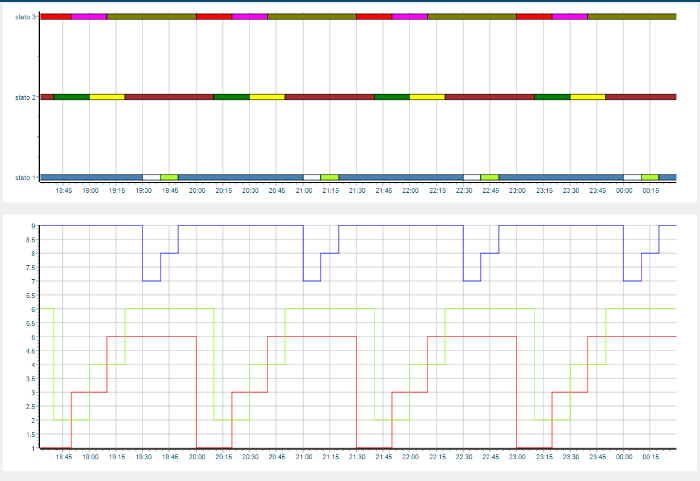Image resolution: width=700 pixels, height=481 pixels.
Task: Select first magenta segment in stato 3 row
Action: pyautogui.click(x=89, y=17)
